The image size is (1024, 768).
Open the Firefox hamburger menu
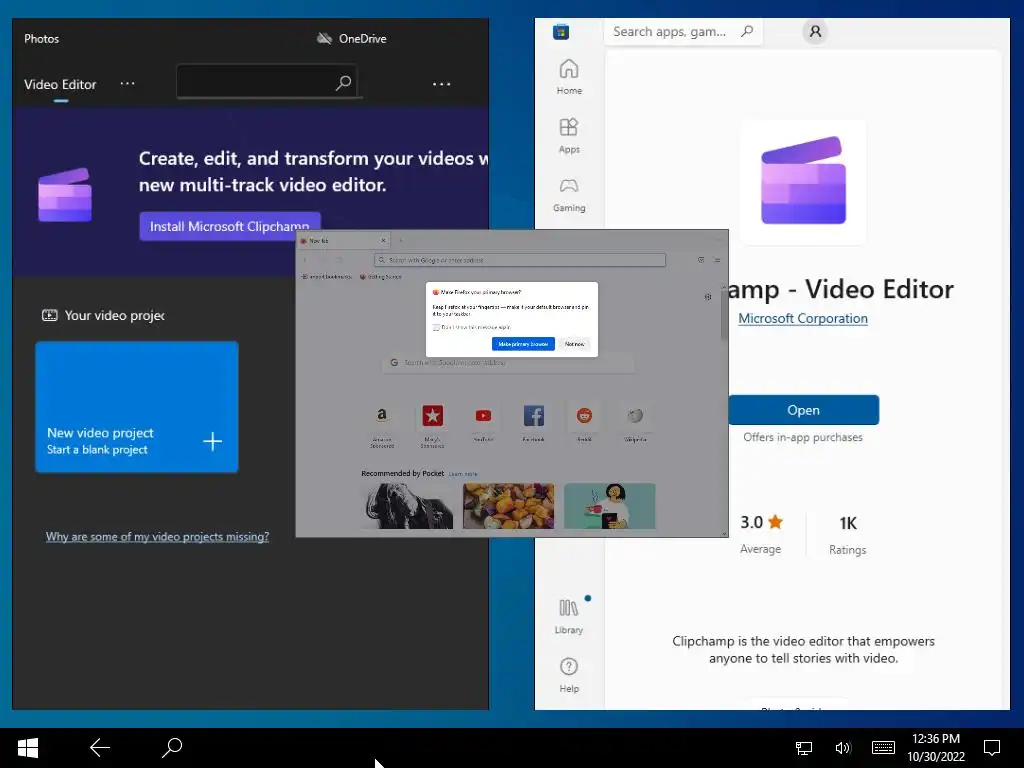[x=717, y=260]
